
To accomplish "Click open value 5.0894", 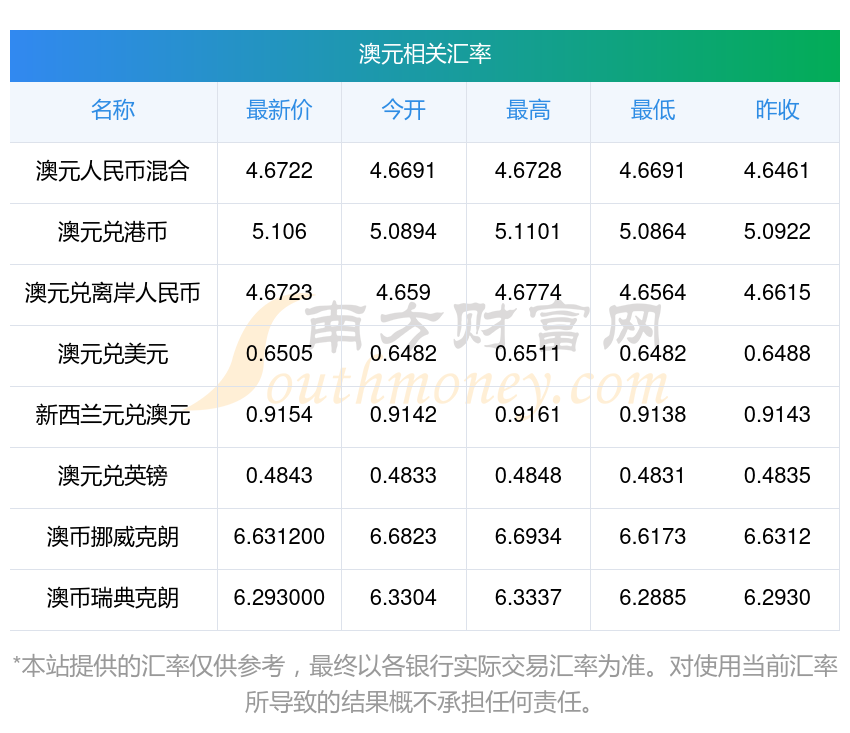I will pyautogui.click(x=403, y=232).
